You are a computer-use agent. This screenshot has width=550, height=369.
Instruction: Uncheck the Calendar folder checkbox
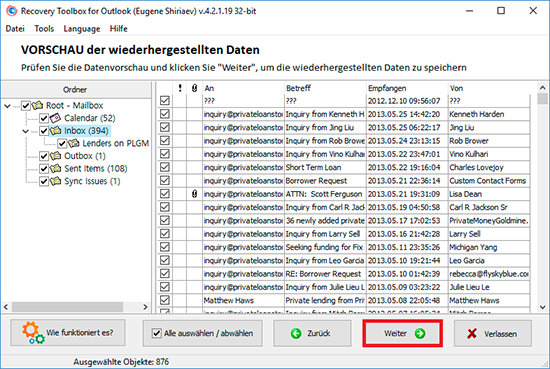pos(44,118)
